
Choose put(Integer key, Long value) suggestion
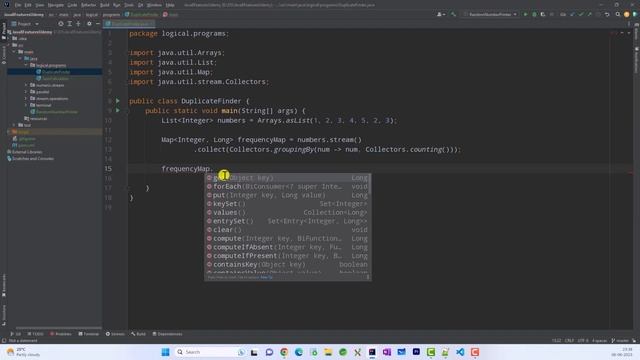point(287,195)
